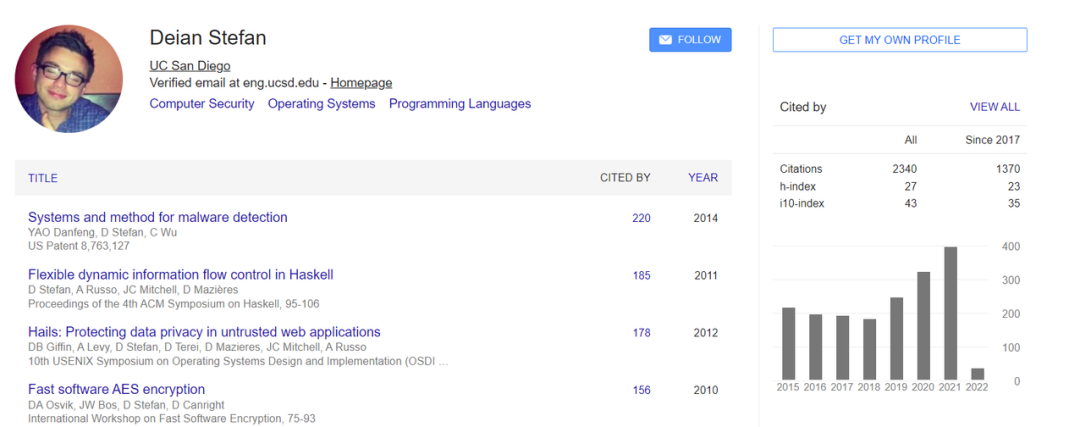Screen dimensions: 1080x427
Task: Open 'Fast software AES encryption' paper
Action: [116, 389]
